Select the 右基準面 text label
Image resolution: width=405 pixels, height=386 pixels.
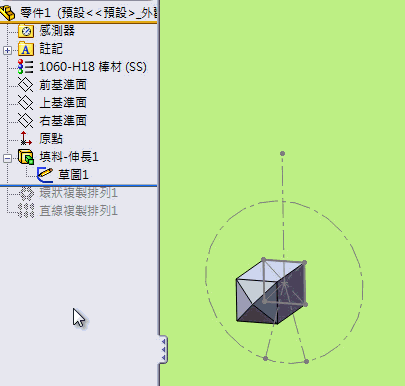(63, 121)
